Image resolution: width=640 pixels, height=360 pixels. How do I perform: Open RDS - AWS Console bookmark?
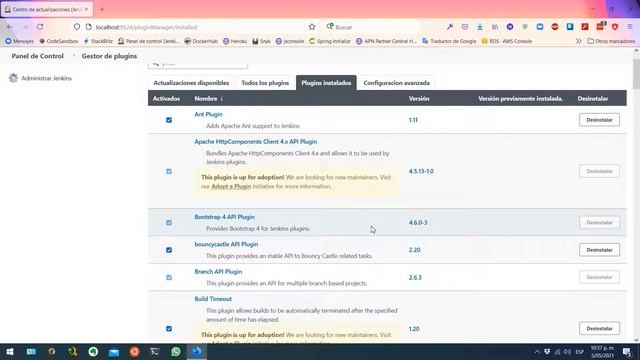[x=507, y=41]
